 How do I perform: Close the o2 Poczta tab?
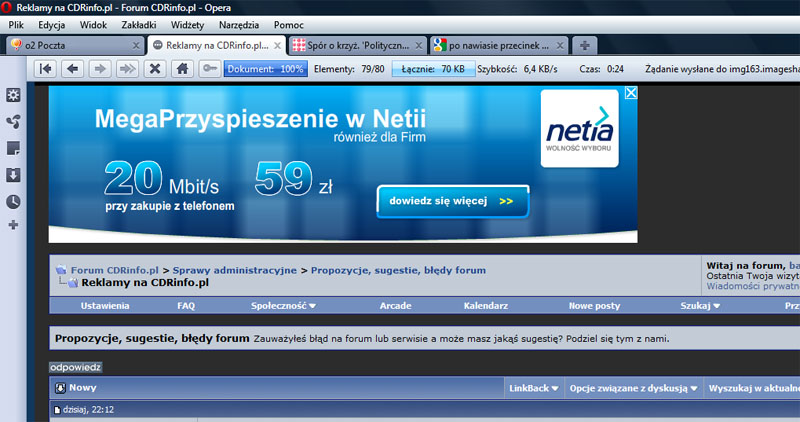[x=136, y=45]
